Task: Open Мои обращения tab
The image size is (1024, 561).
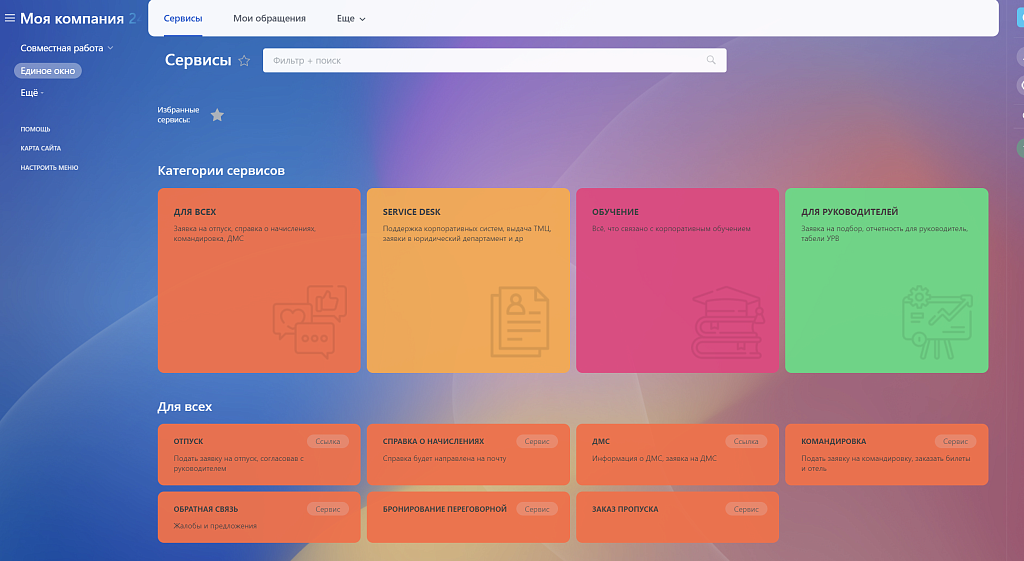Action: click(x=269, y=18)
